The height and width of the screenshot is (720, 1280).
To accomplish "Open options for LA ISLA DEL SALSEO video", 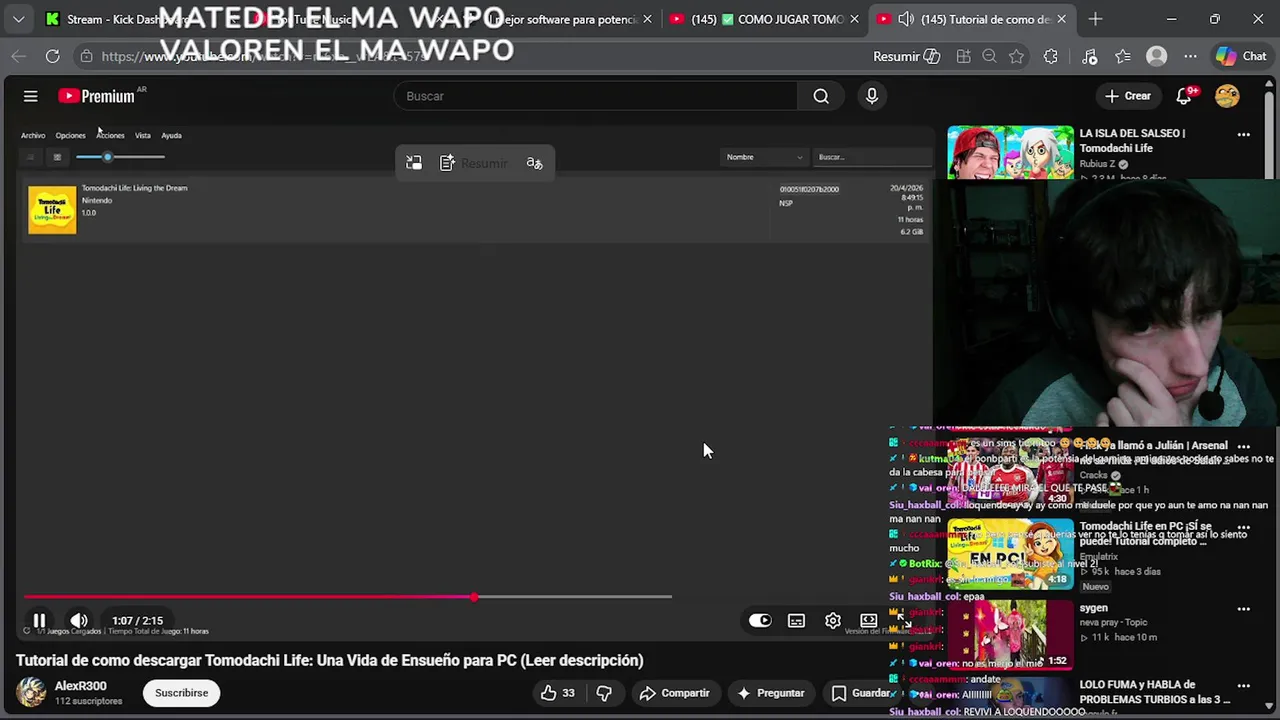I will tap(1244, 134).
